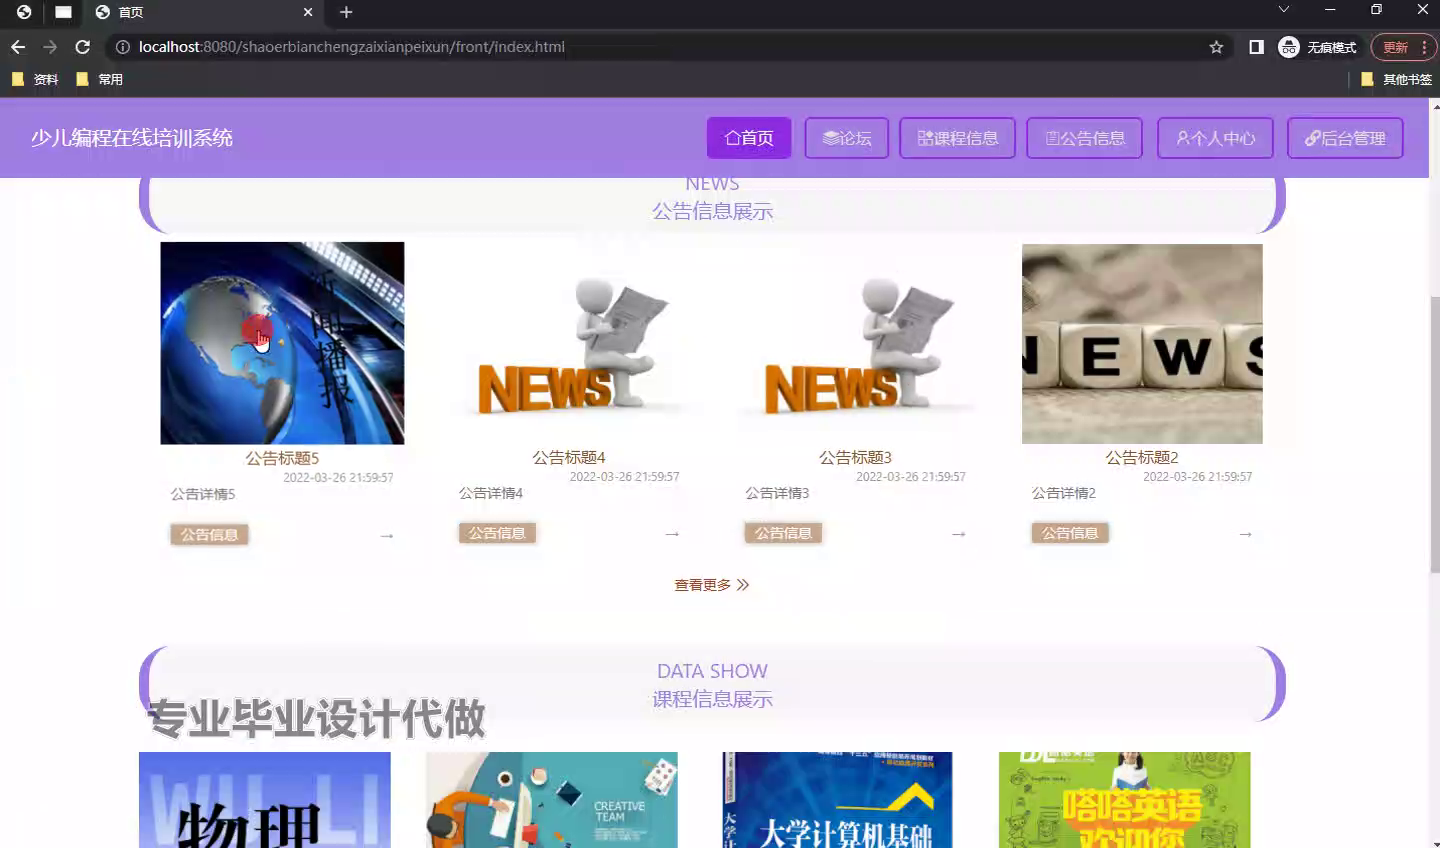
Task: Open the NEWS dice image for 公告标题2
Action: coord(1142,343)
